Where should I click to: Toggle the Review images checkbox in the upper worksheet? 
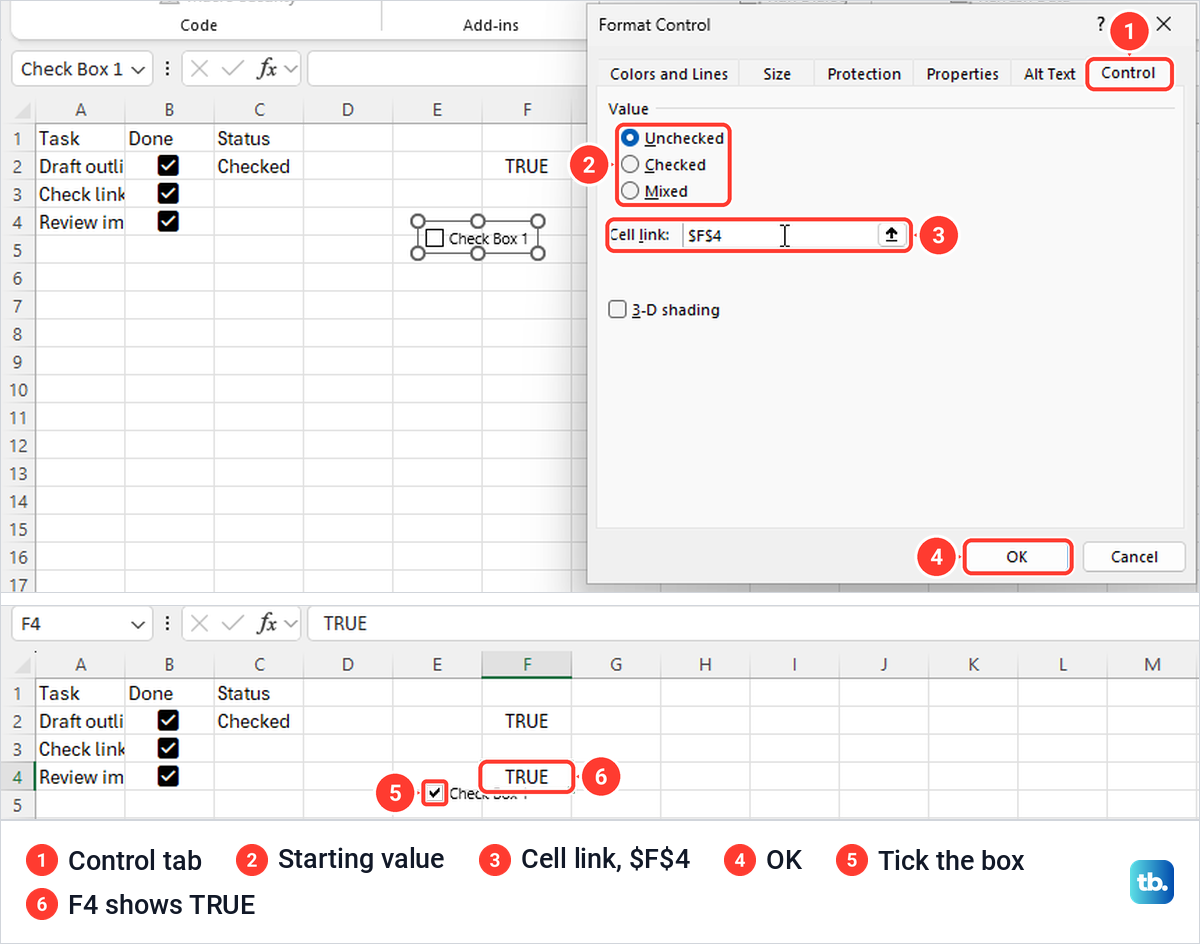168,221
